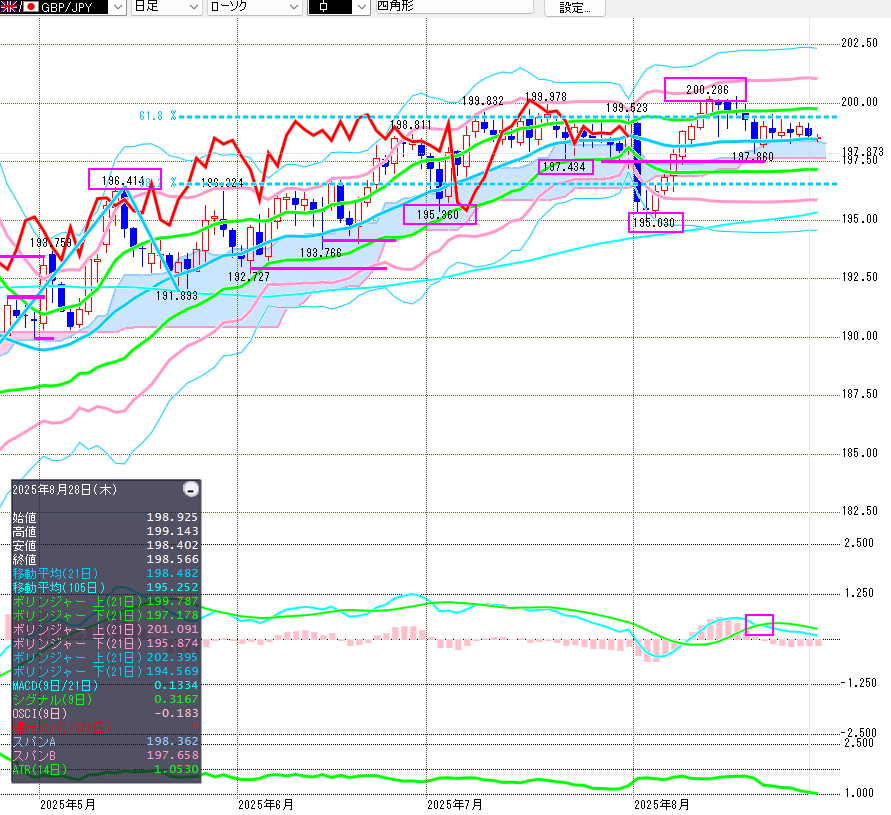The image size is (891, 815).
Task: Click the OSCI(9日) row
Action: (106, 713)
